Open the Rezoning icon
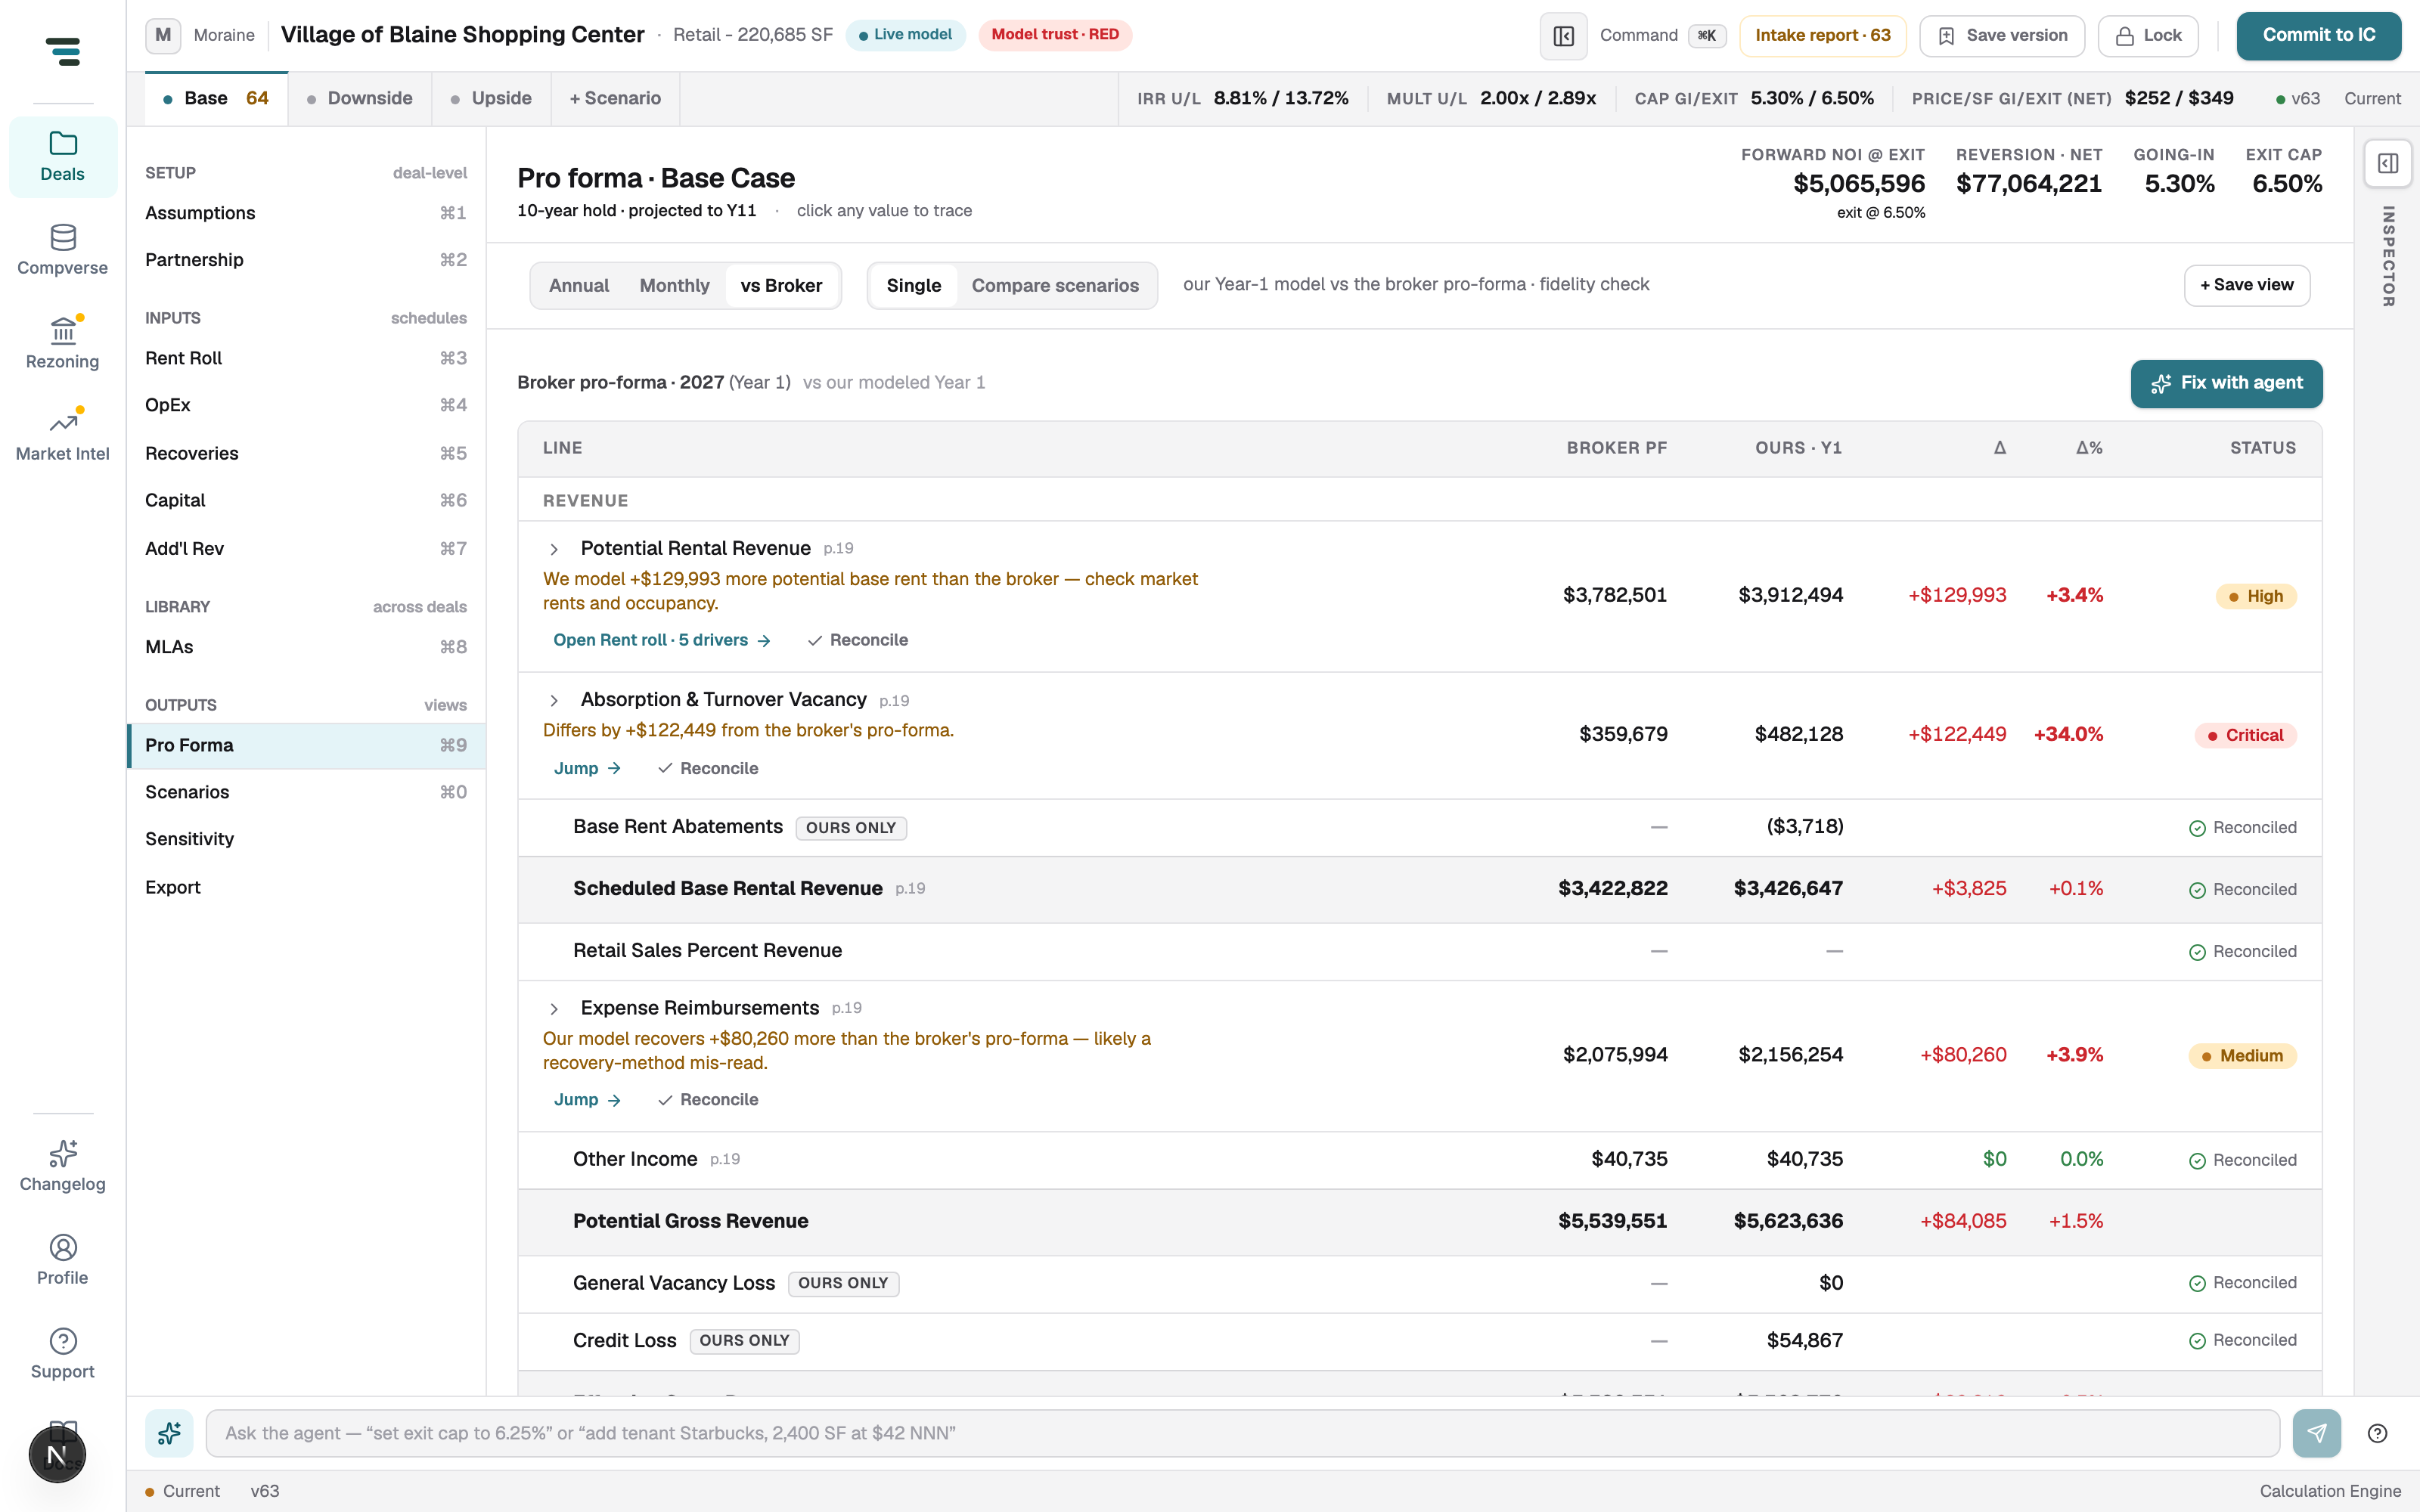The width and height of the screenshot is (2420, 1512). [x=63, y=330]
